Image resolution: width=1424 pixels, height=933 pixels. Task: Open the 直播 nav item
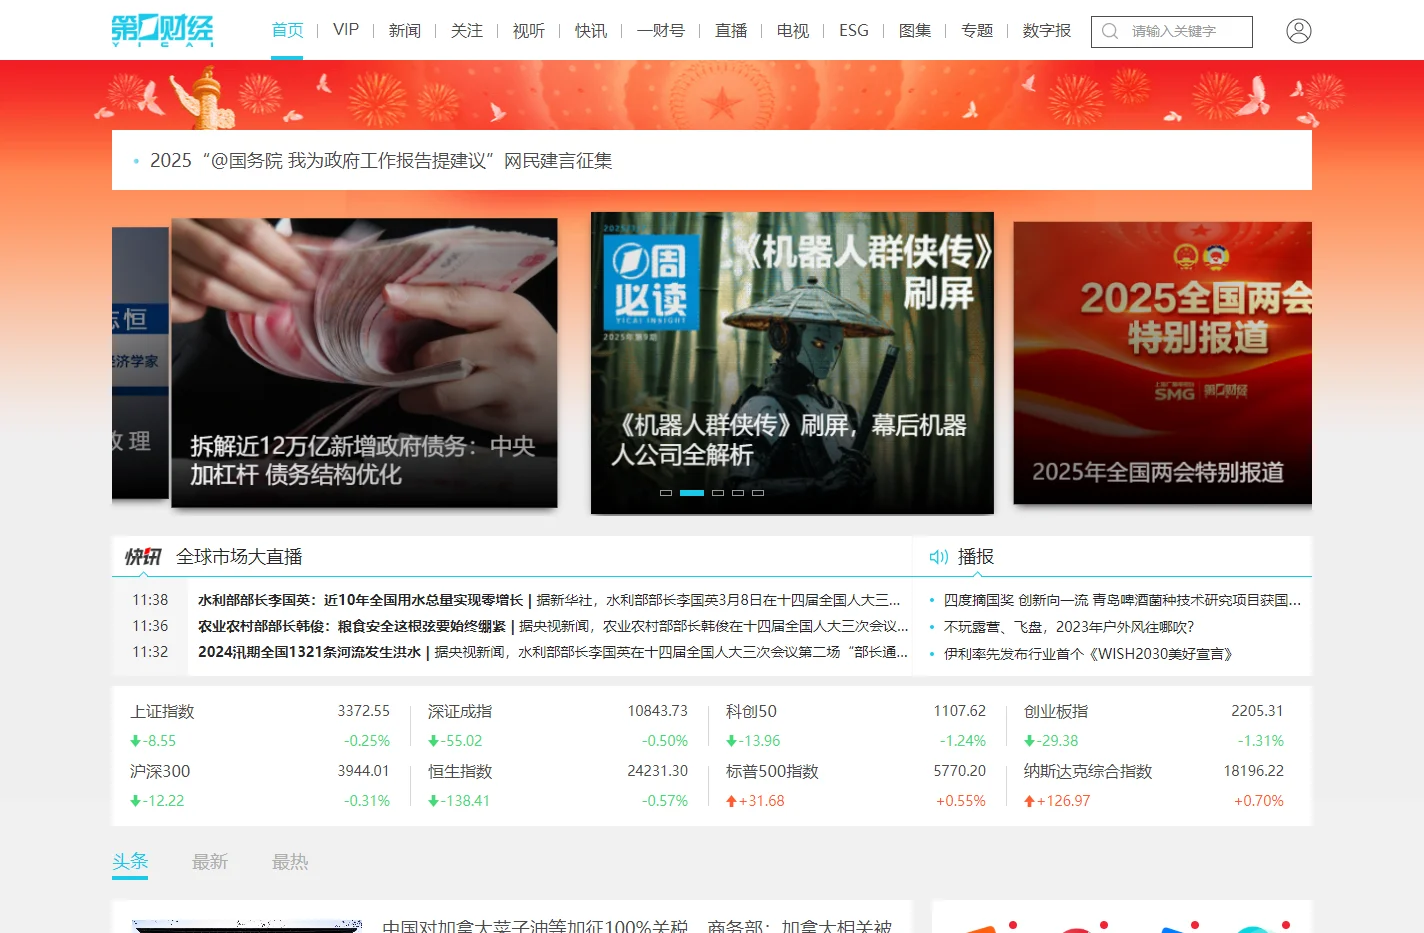[731, 30]
